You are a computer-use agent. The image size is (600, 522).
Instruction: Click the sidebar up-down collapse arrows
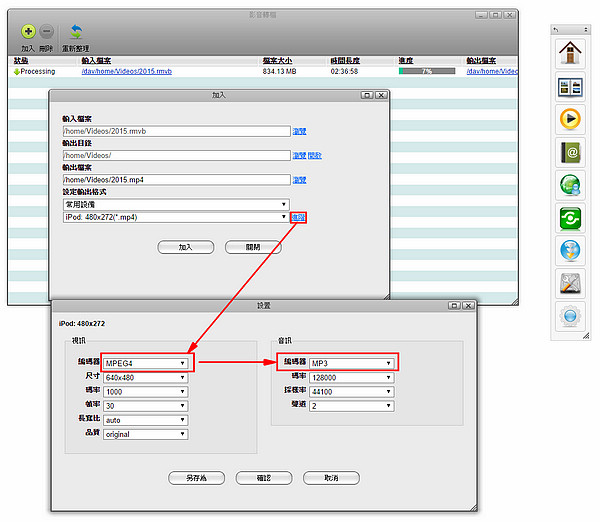(x=585, y=29)
